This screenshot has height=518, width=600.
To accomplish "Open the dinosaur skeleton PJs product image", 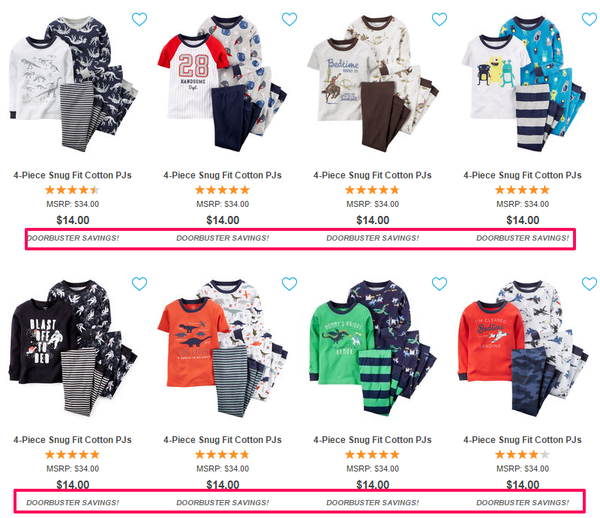I will coord(73,83).
